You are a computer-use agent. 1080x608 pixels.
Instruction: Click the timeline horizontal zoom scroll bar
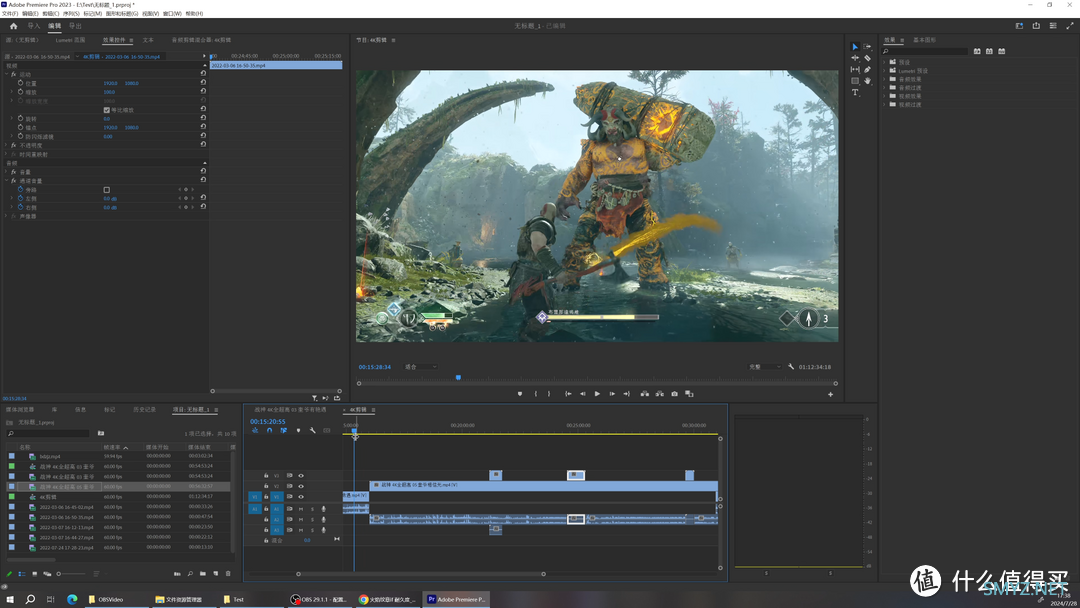coord(421,574)
